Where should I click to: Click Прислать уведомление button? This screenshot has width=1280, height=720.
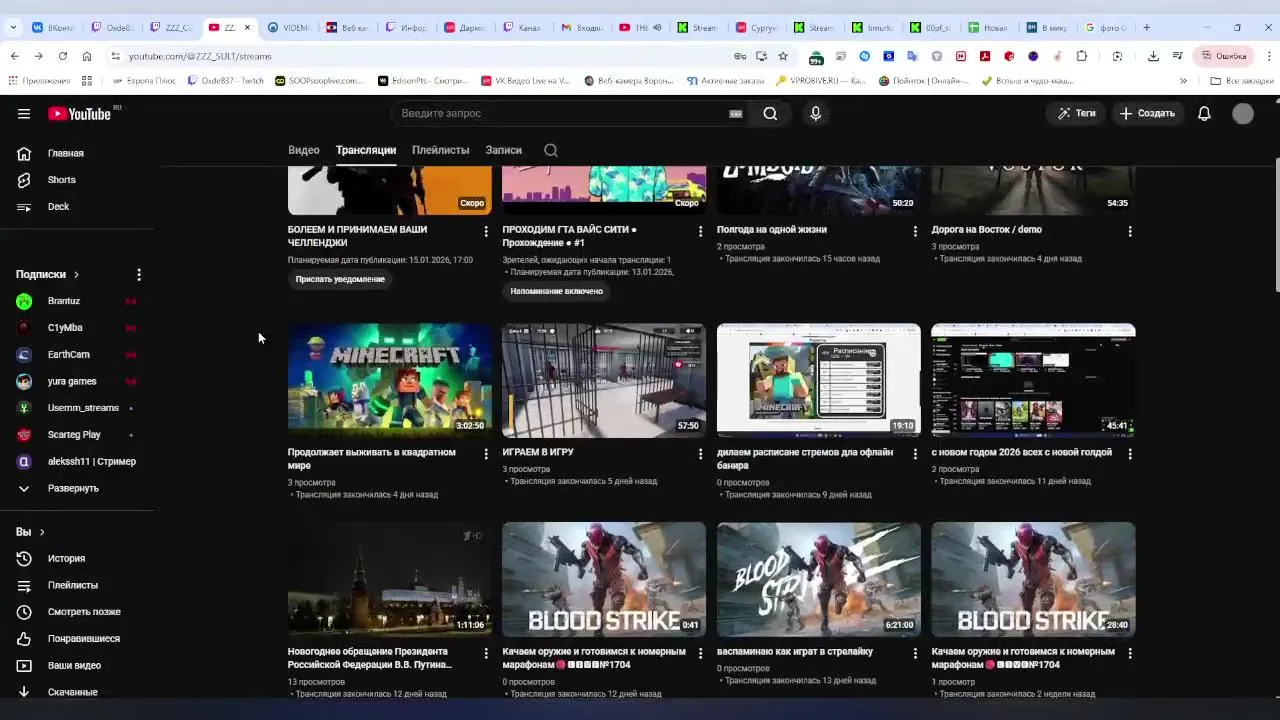(x=340, y=279)
